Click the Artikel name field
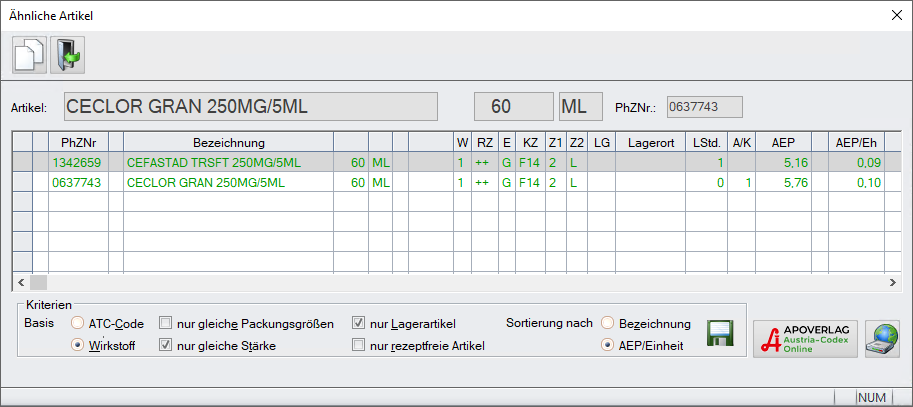Viewport: 913px width, 407px height. tap(250, 107)
